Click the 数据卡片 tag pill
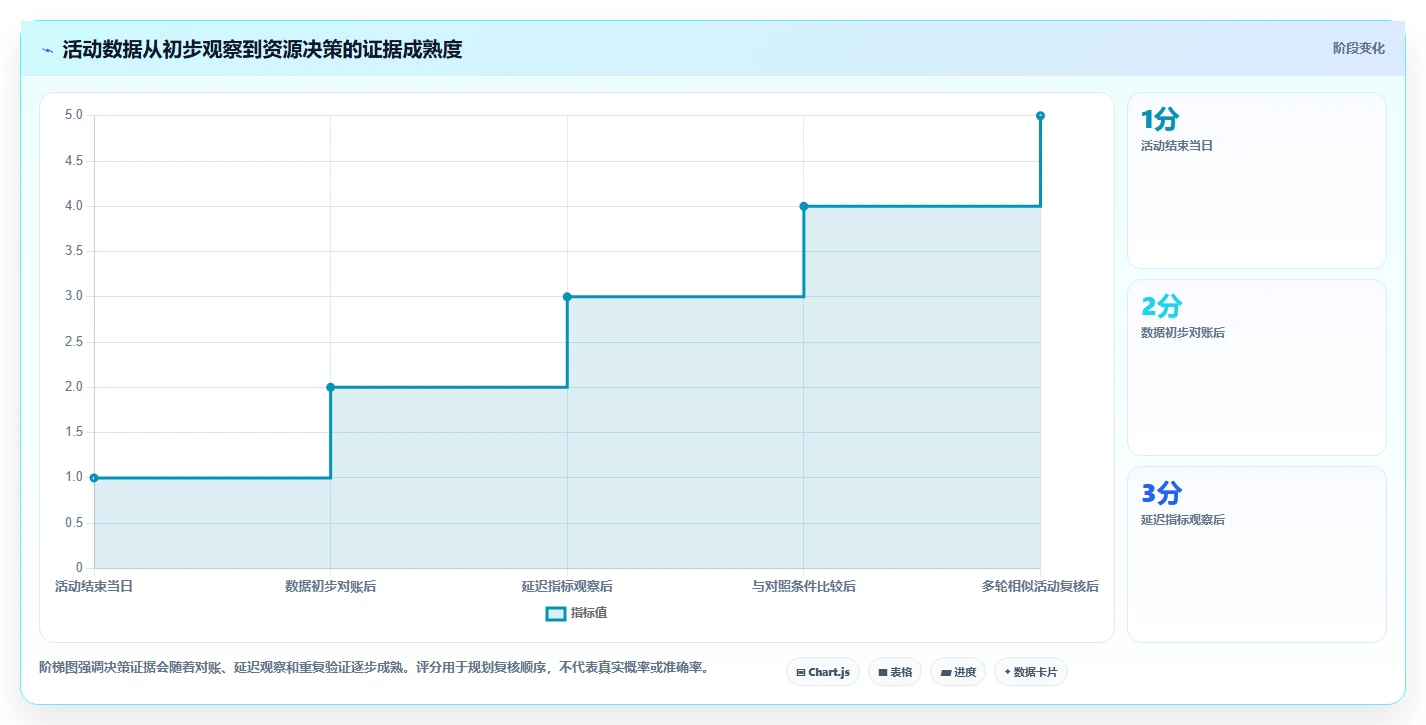1426x725 pixels. tap(1031, 672)
